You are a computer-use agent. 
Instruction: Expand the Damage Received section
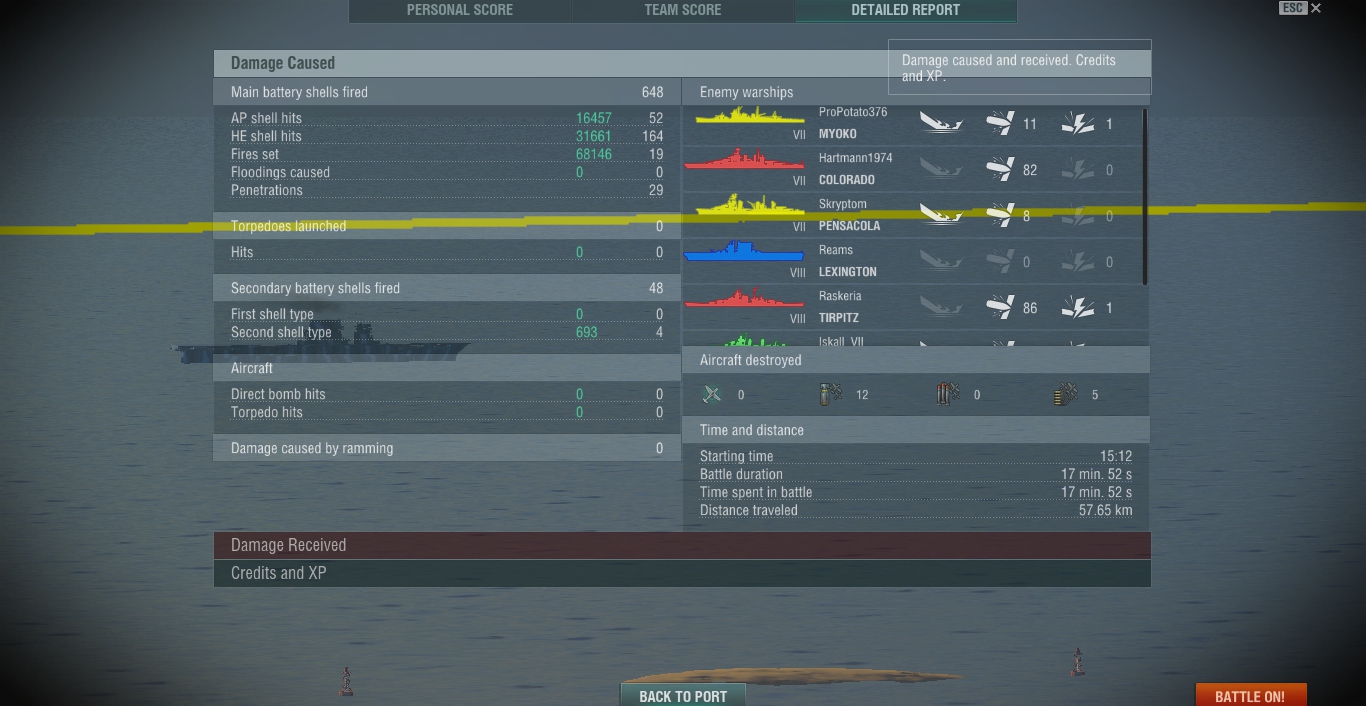coord(682,545)
